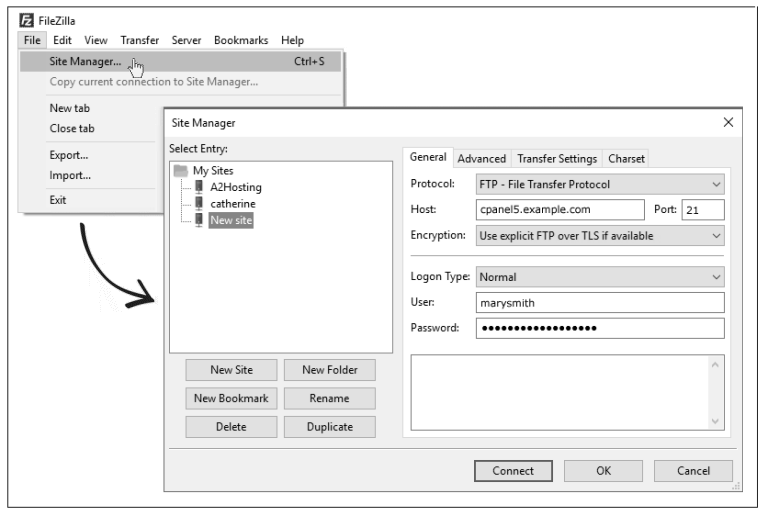Choose New tab in File menu
768x516 pixels.
coord(70,108)
